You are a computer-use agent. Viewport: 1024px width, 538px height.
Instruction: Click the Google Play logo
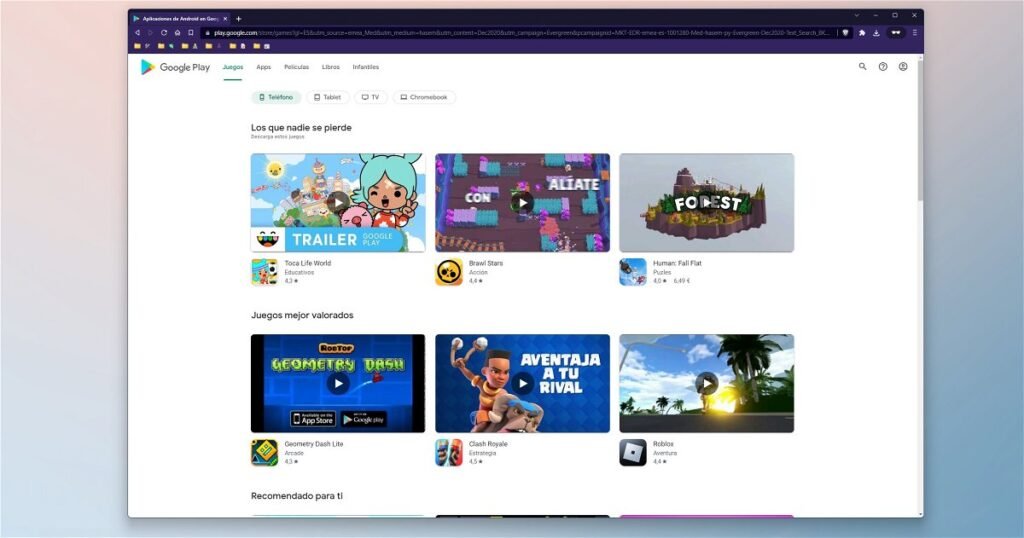point(175,67)
